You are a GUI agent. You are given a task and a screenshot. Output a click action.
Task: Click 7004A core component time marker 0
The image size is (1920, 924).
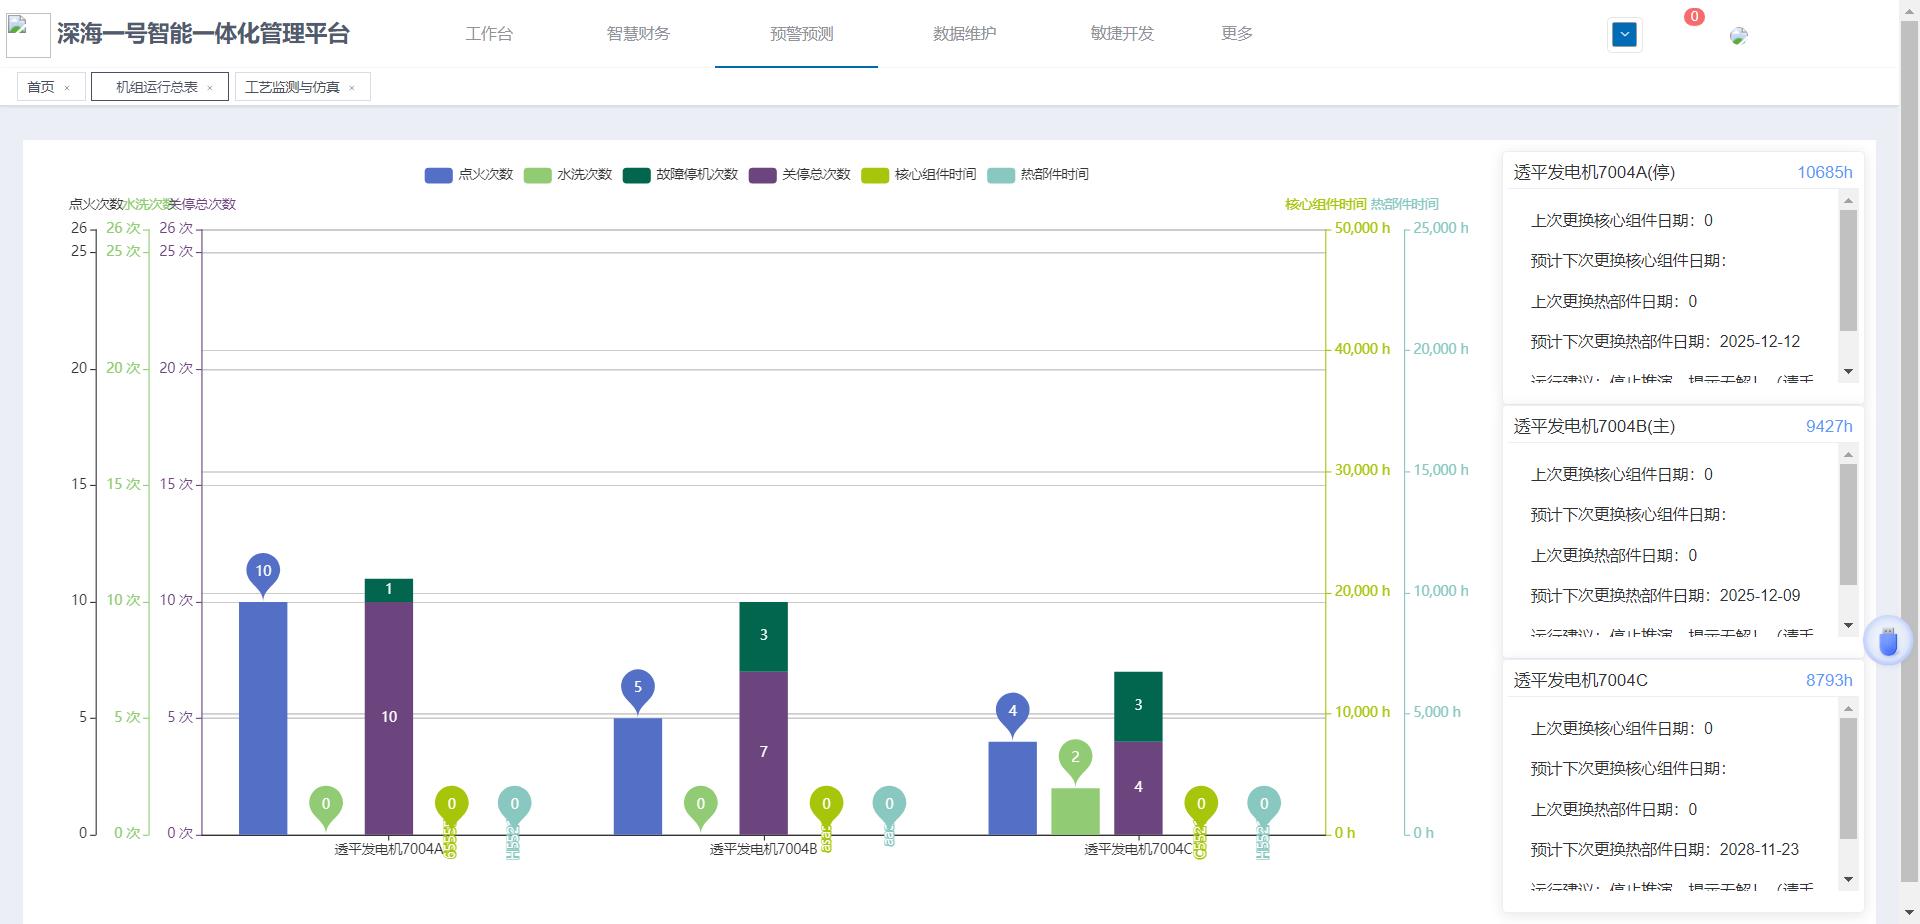[452, 804]
